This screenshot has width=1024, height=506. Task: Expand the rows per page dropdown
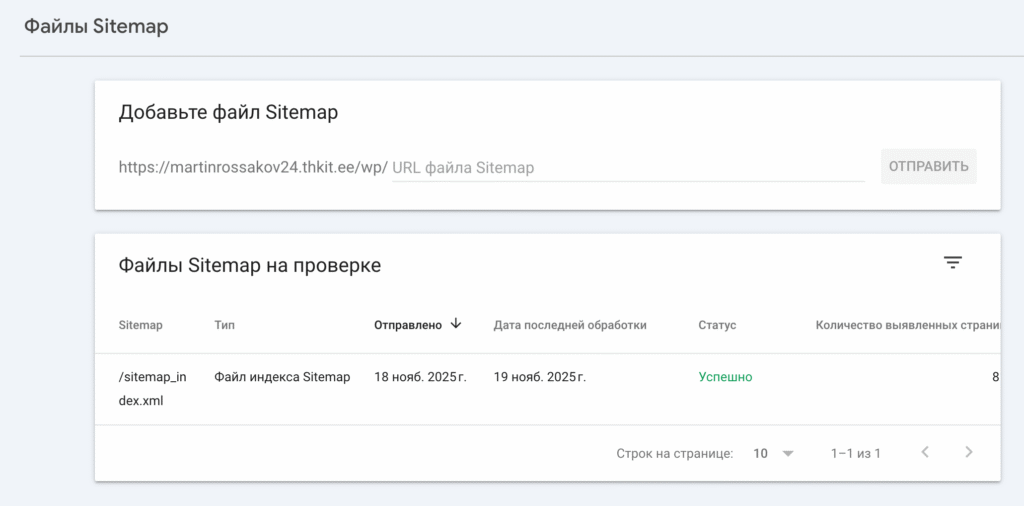(x=774, y=453)
